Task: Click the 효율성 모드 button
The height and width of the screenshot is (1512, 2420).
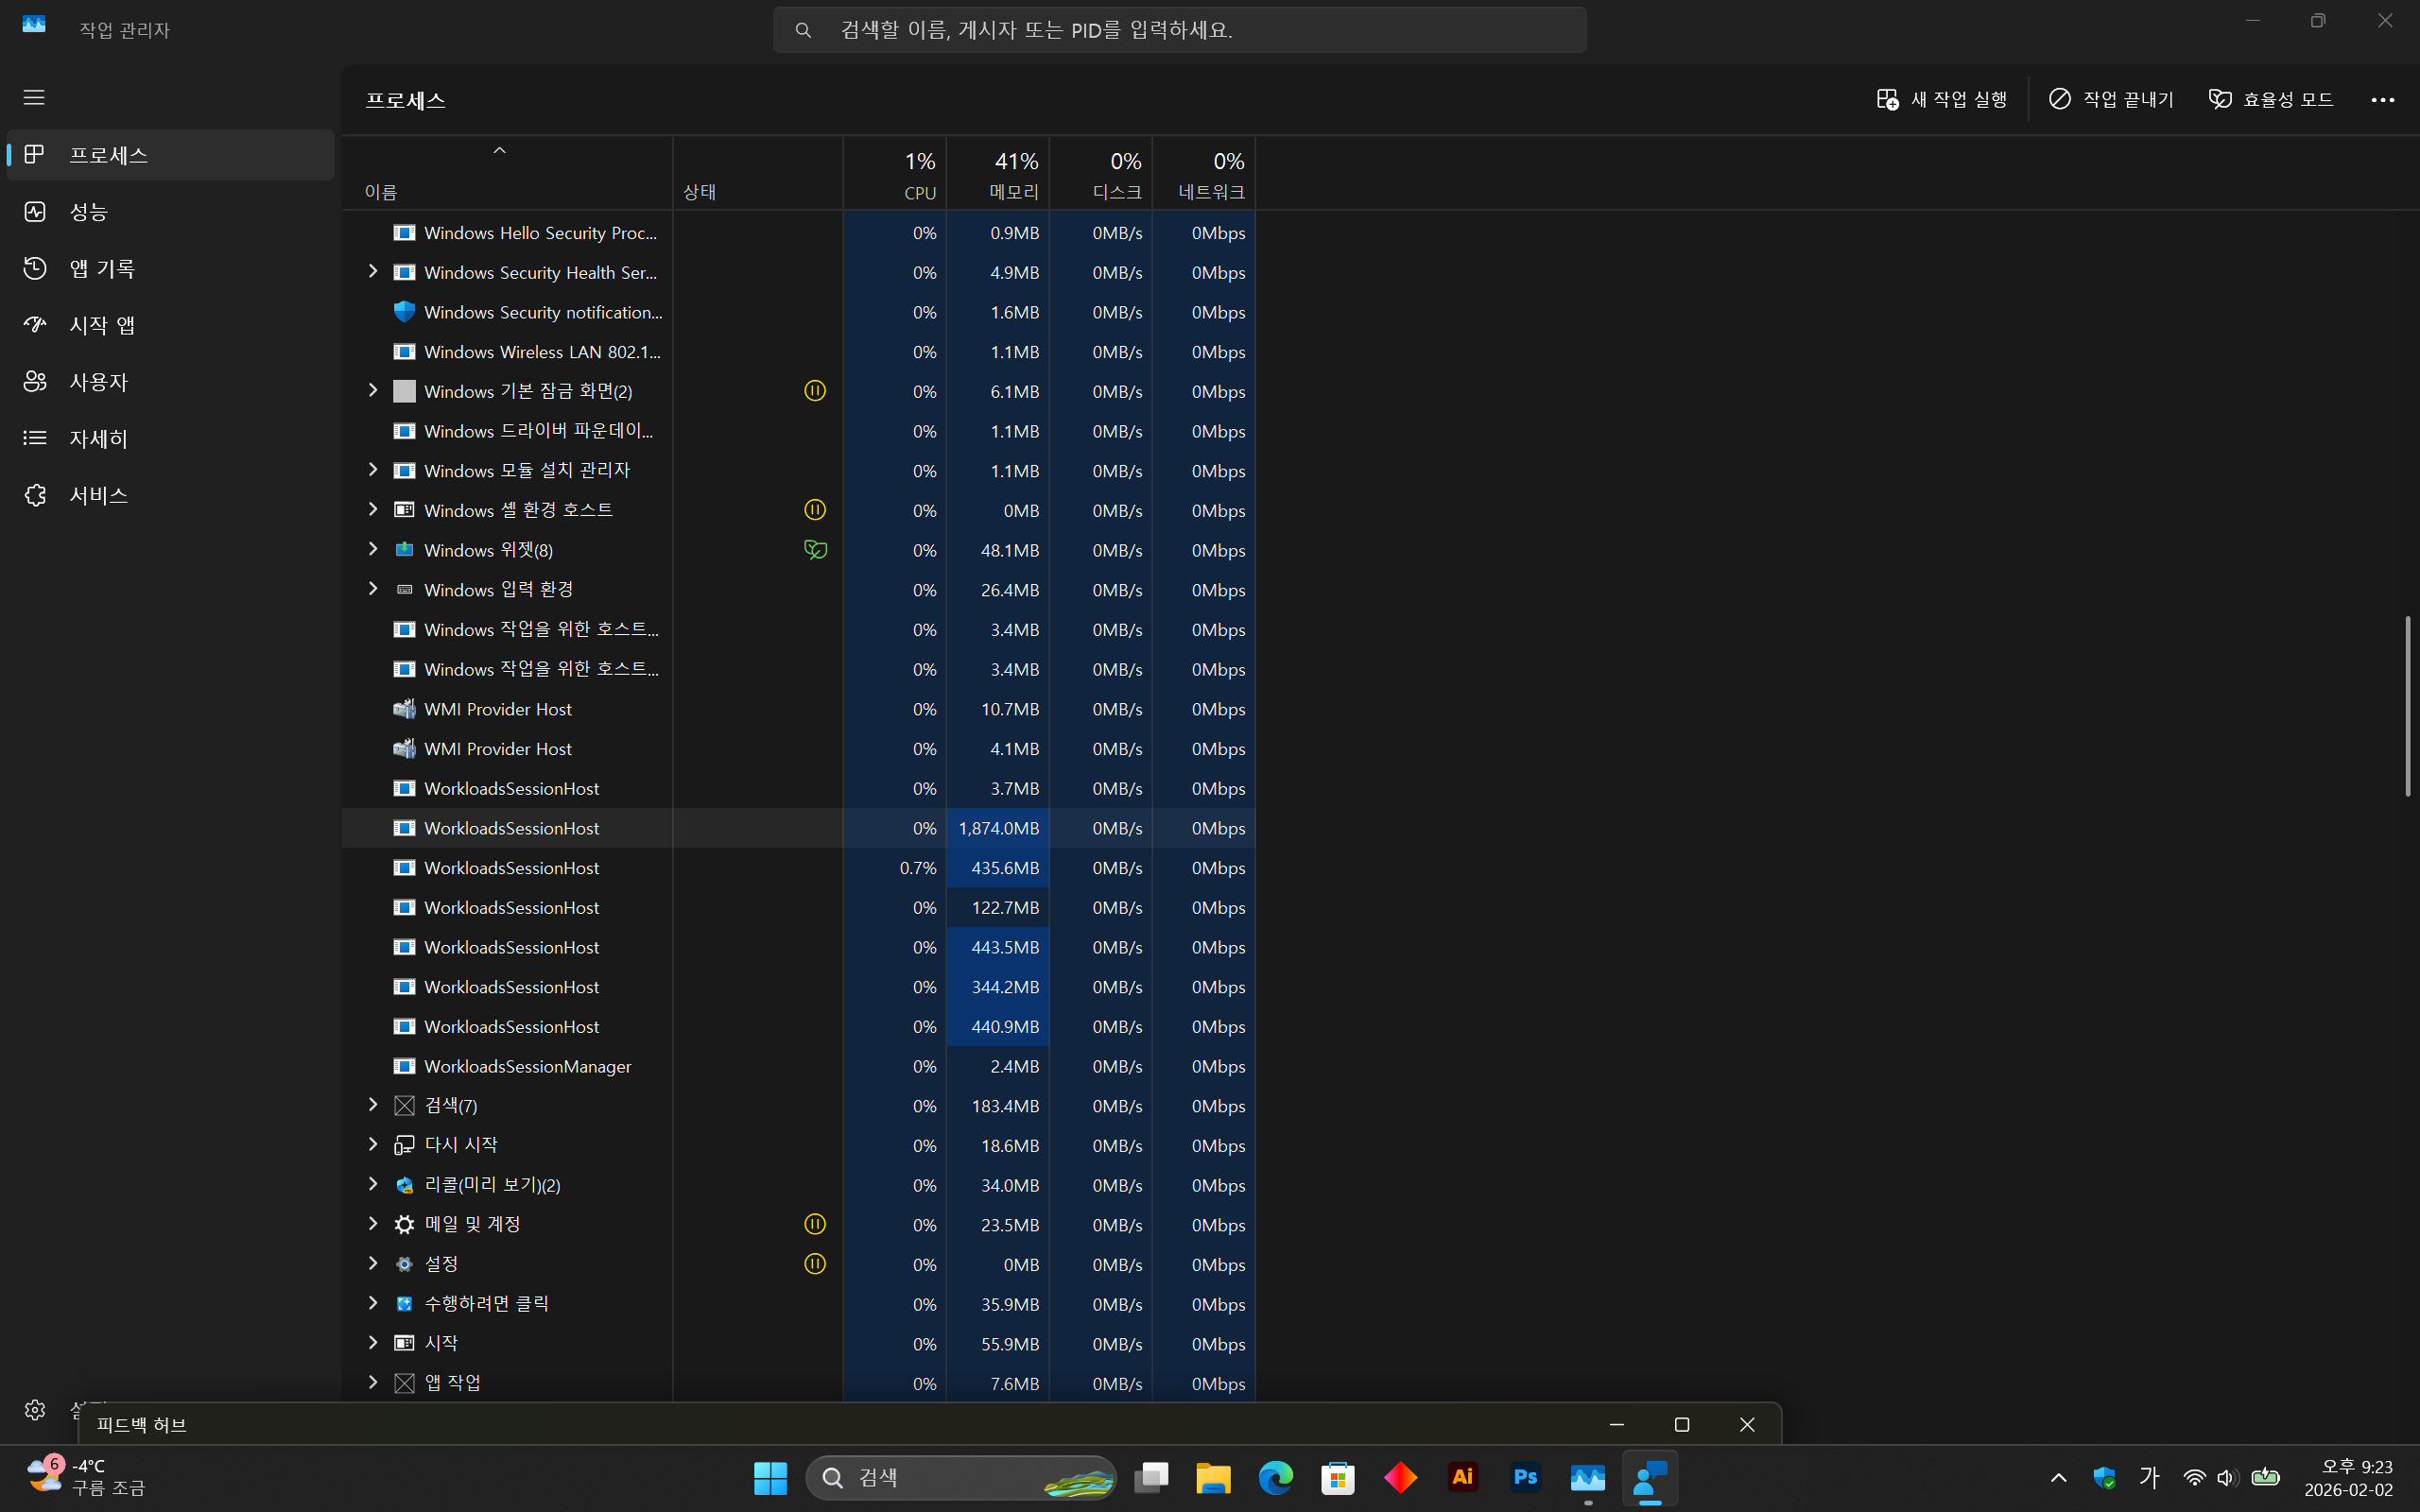Action: coord(2271,100)
